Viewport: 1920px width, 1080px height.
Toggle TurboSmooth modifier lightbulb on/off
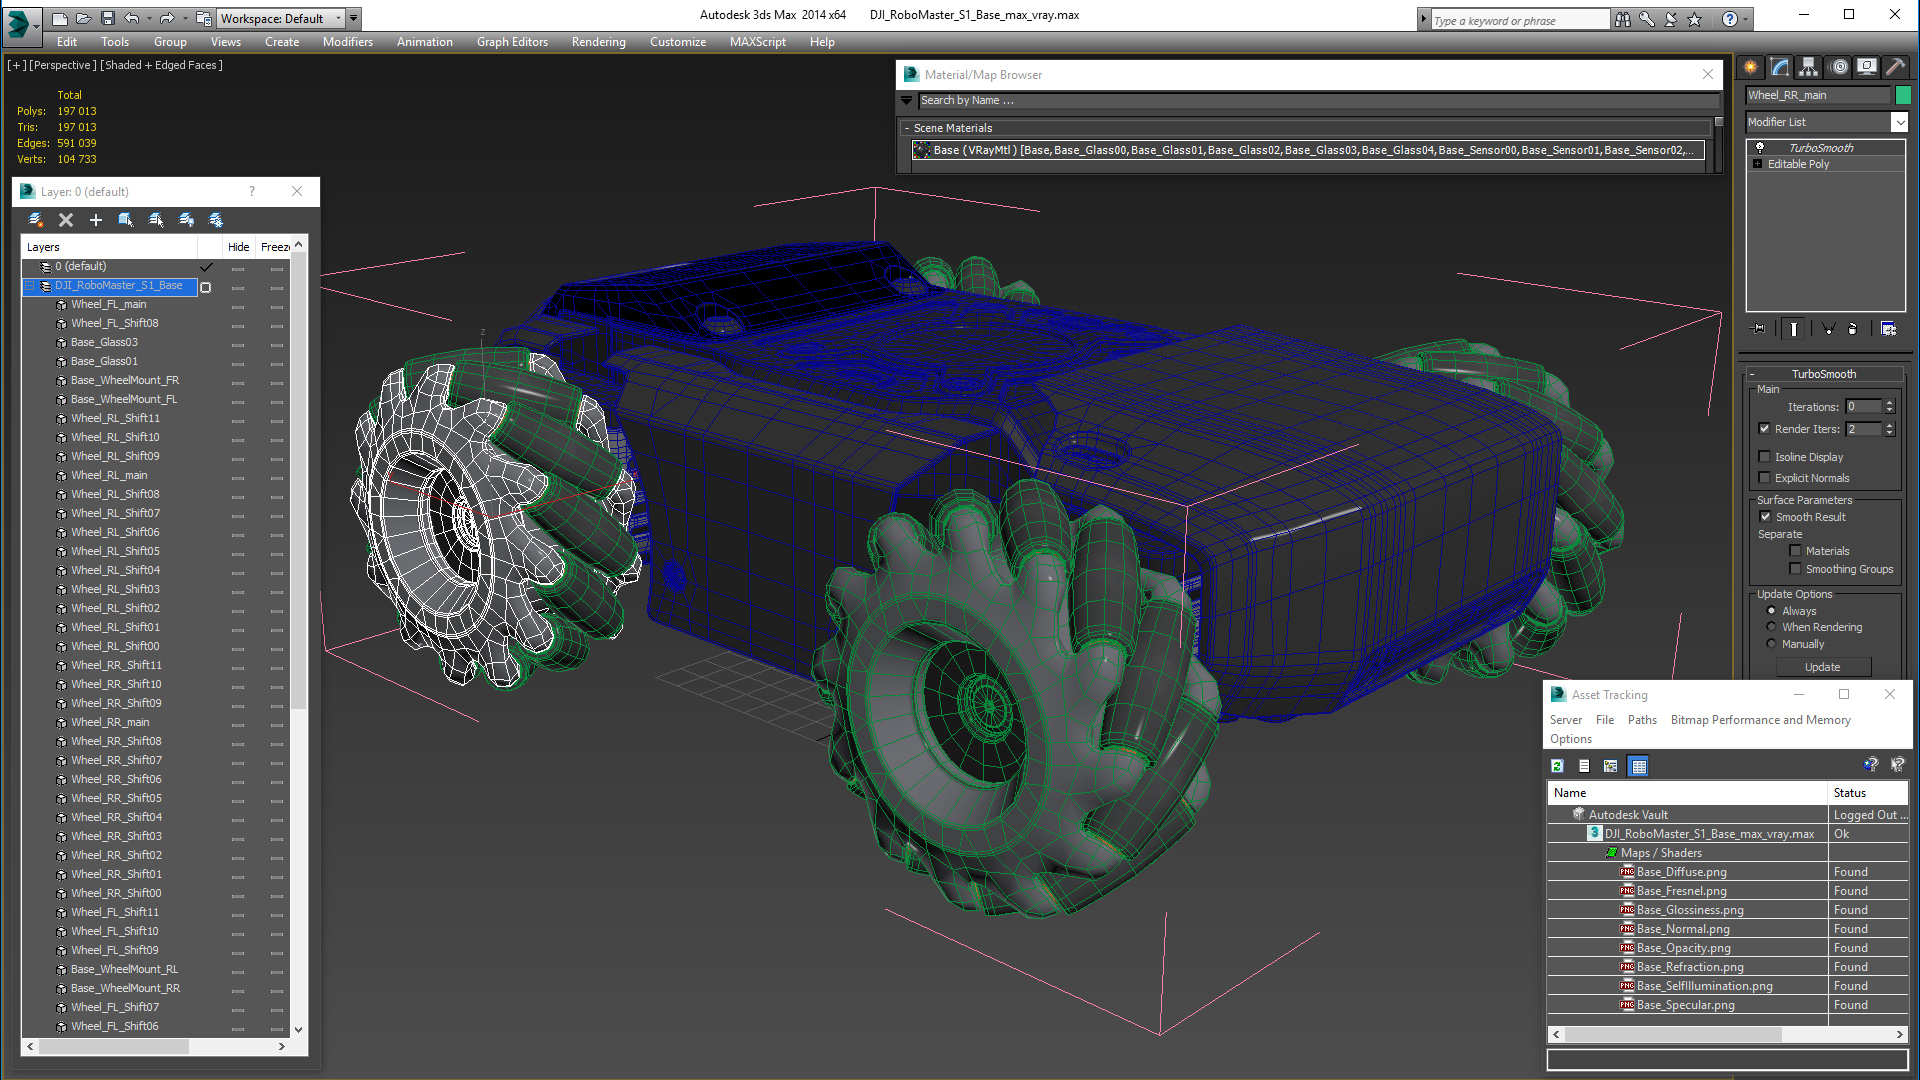(x=1760, y=148)
